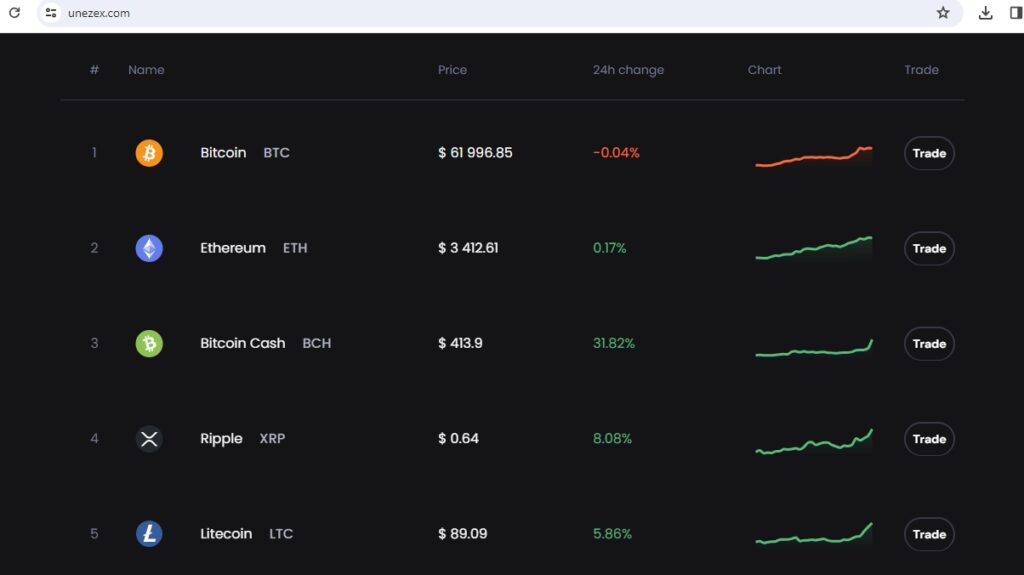
Task: Click the price $ 0.64
Action: 458,438
